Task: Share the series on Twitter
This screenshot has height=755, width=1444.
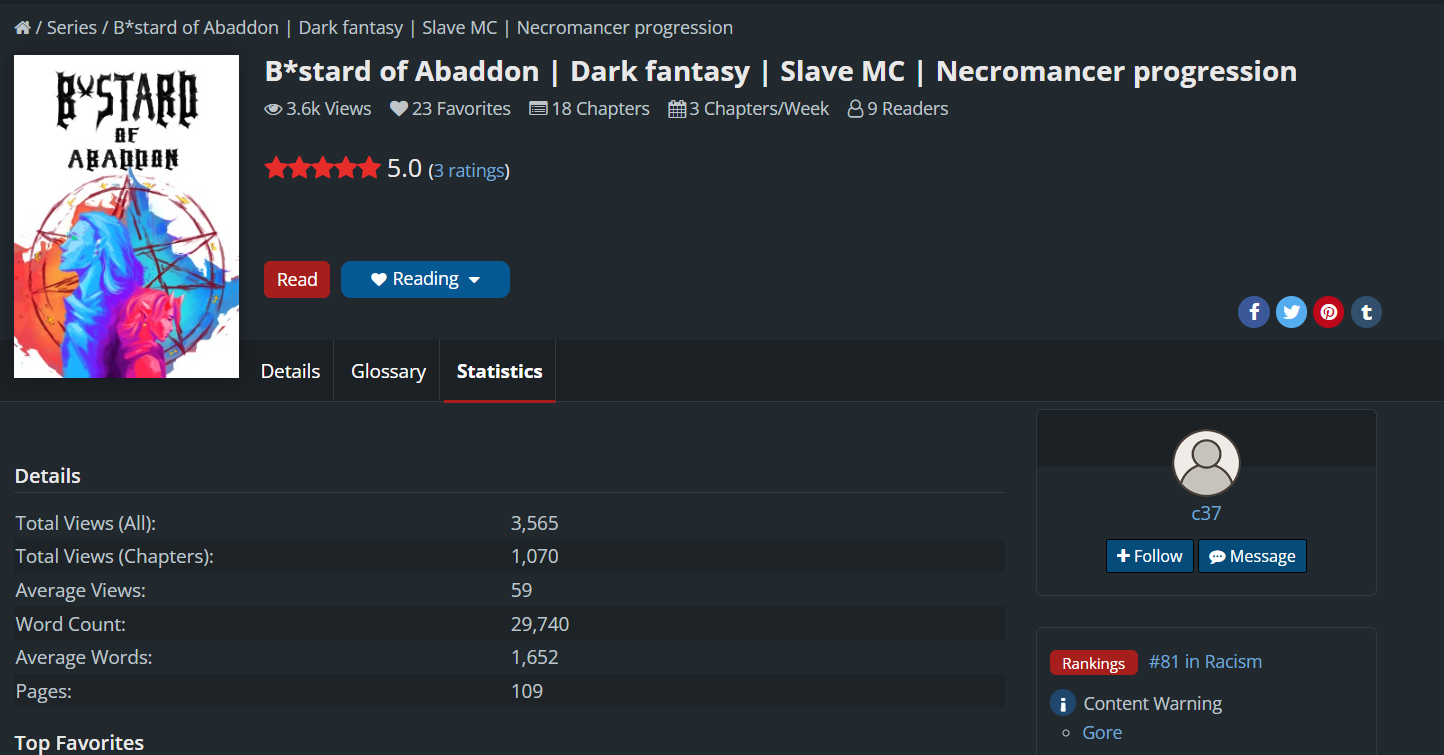Action: [x=1291, y=312]
